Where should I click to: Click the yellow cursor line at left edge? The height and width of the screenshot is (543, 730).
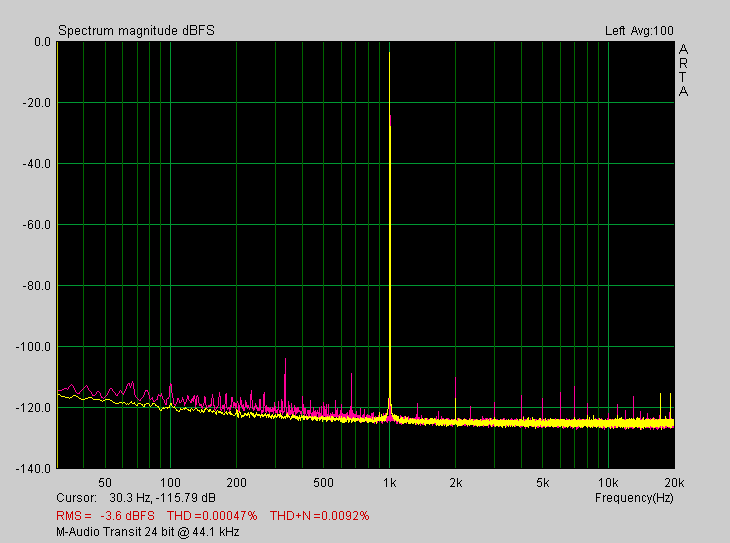pos(57,255)
